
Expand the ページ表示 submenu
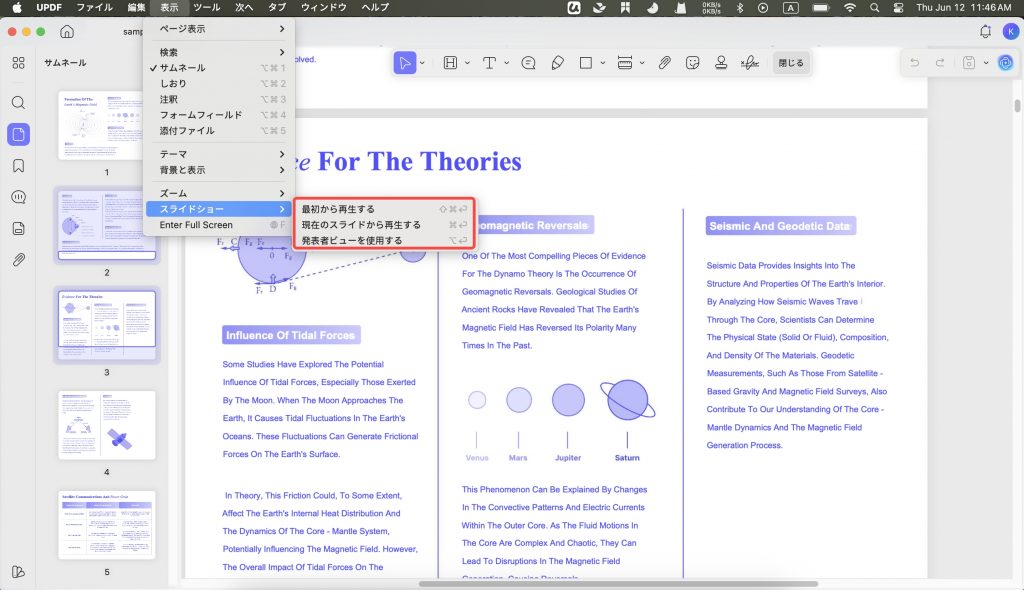pyautogui.click(x=219, y=29)
